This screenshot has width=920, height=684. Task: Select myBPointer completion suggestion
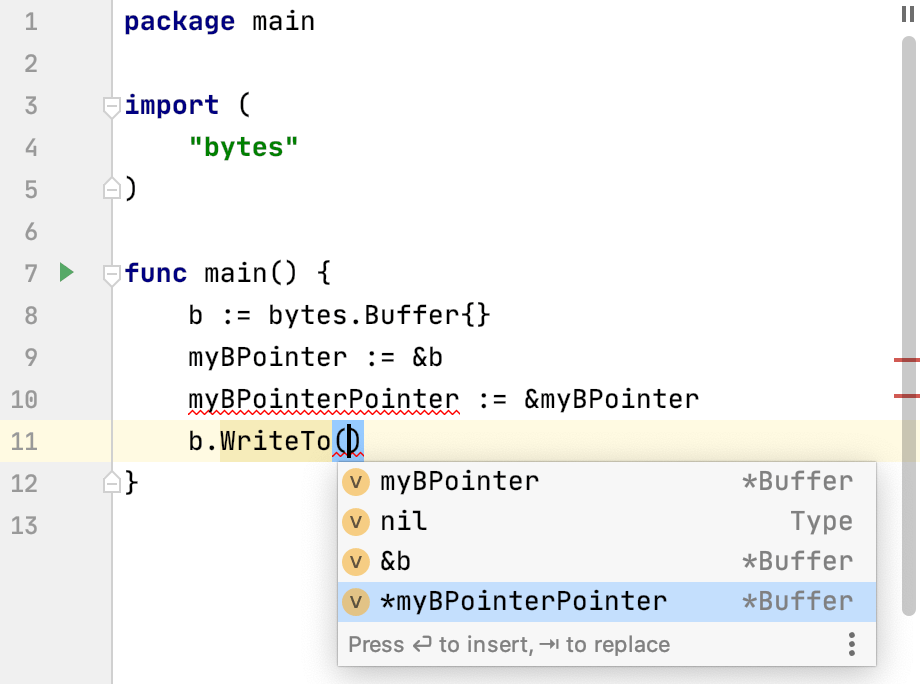click(607, 482)
